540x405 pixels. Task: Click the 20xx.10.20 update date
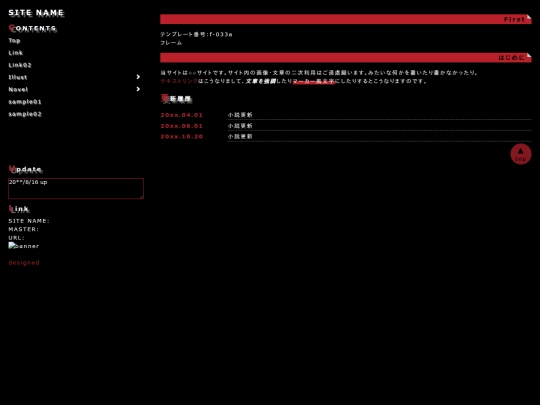[x=181, y=137]
